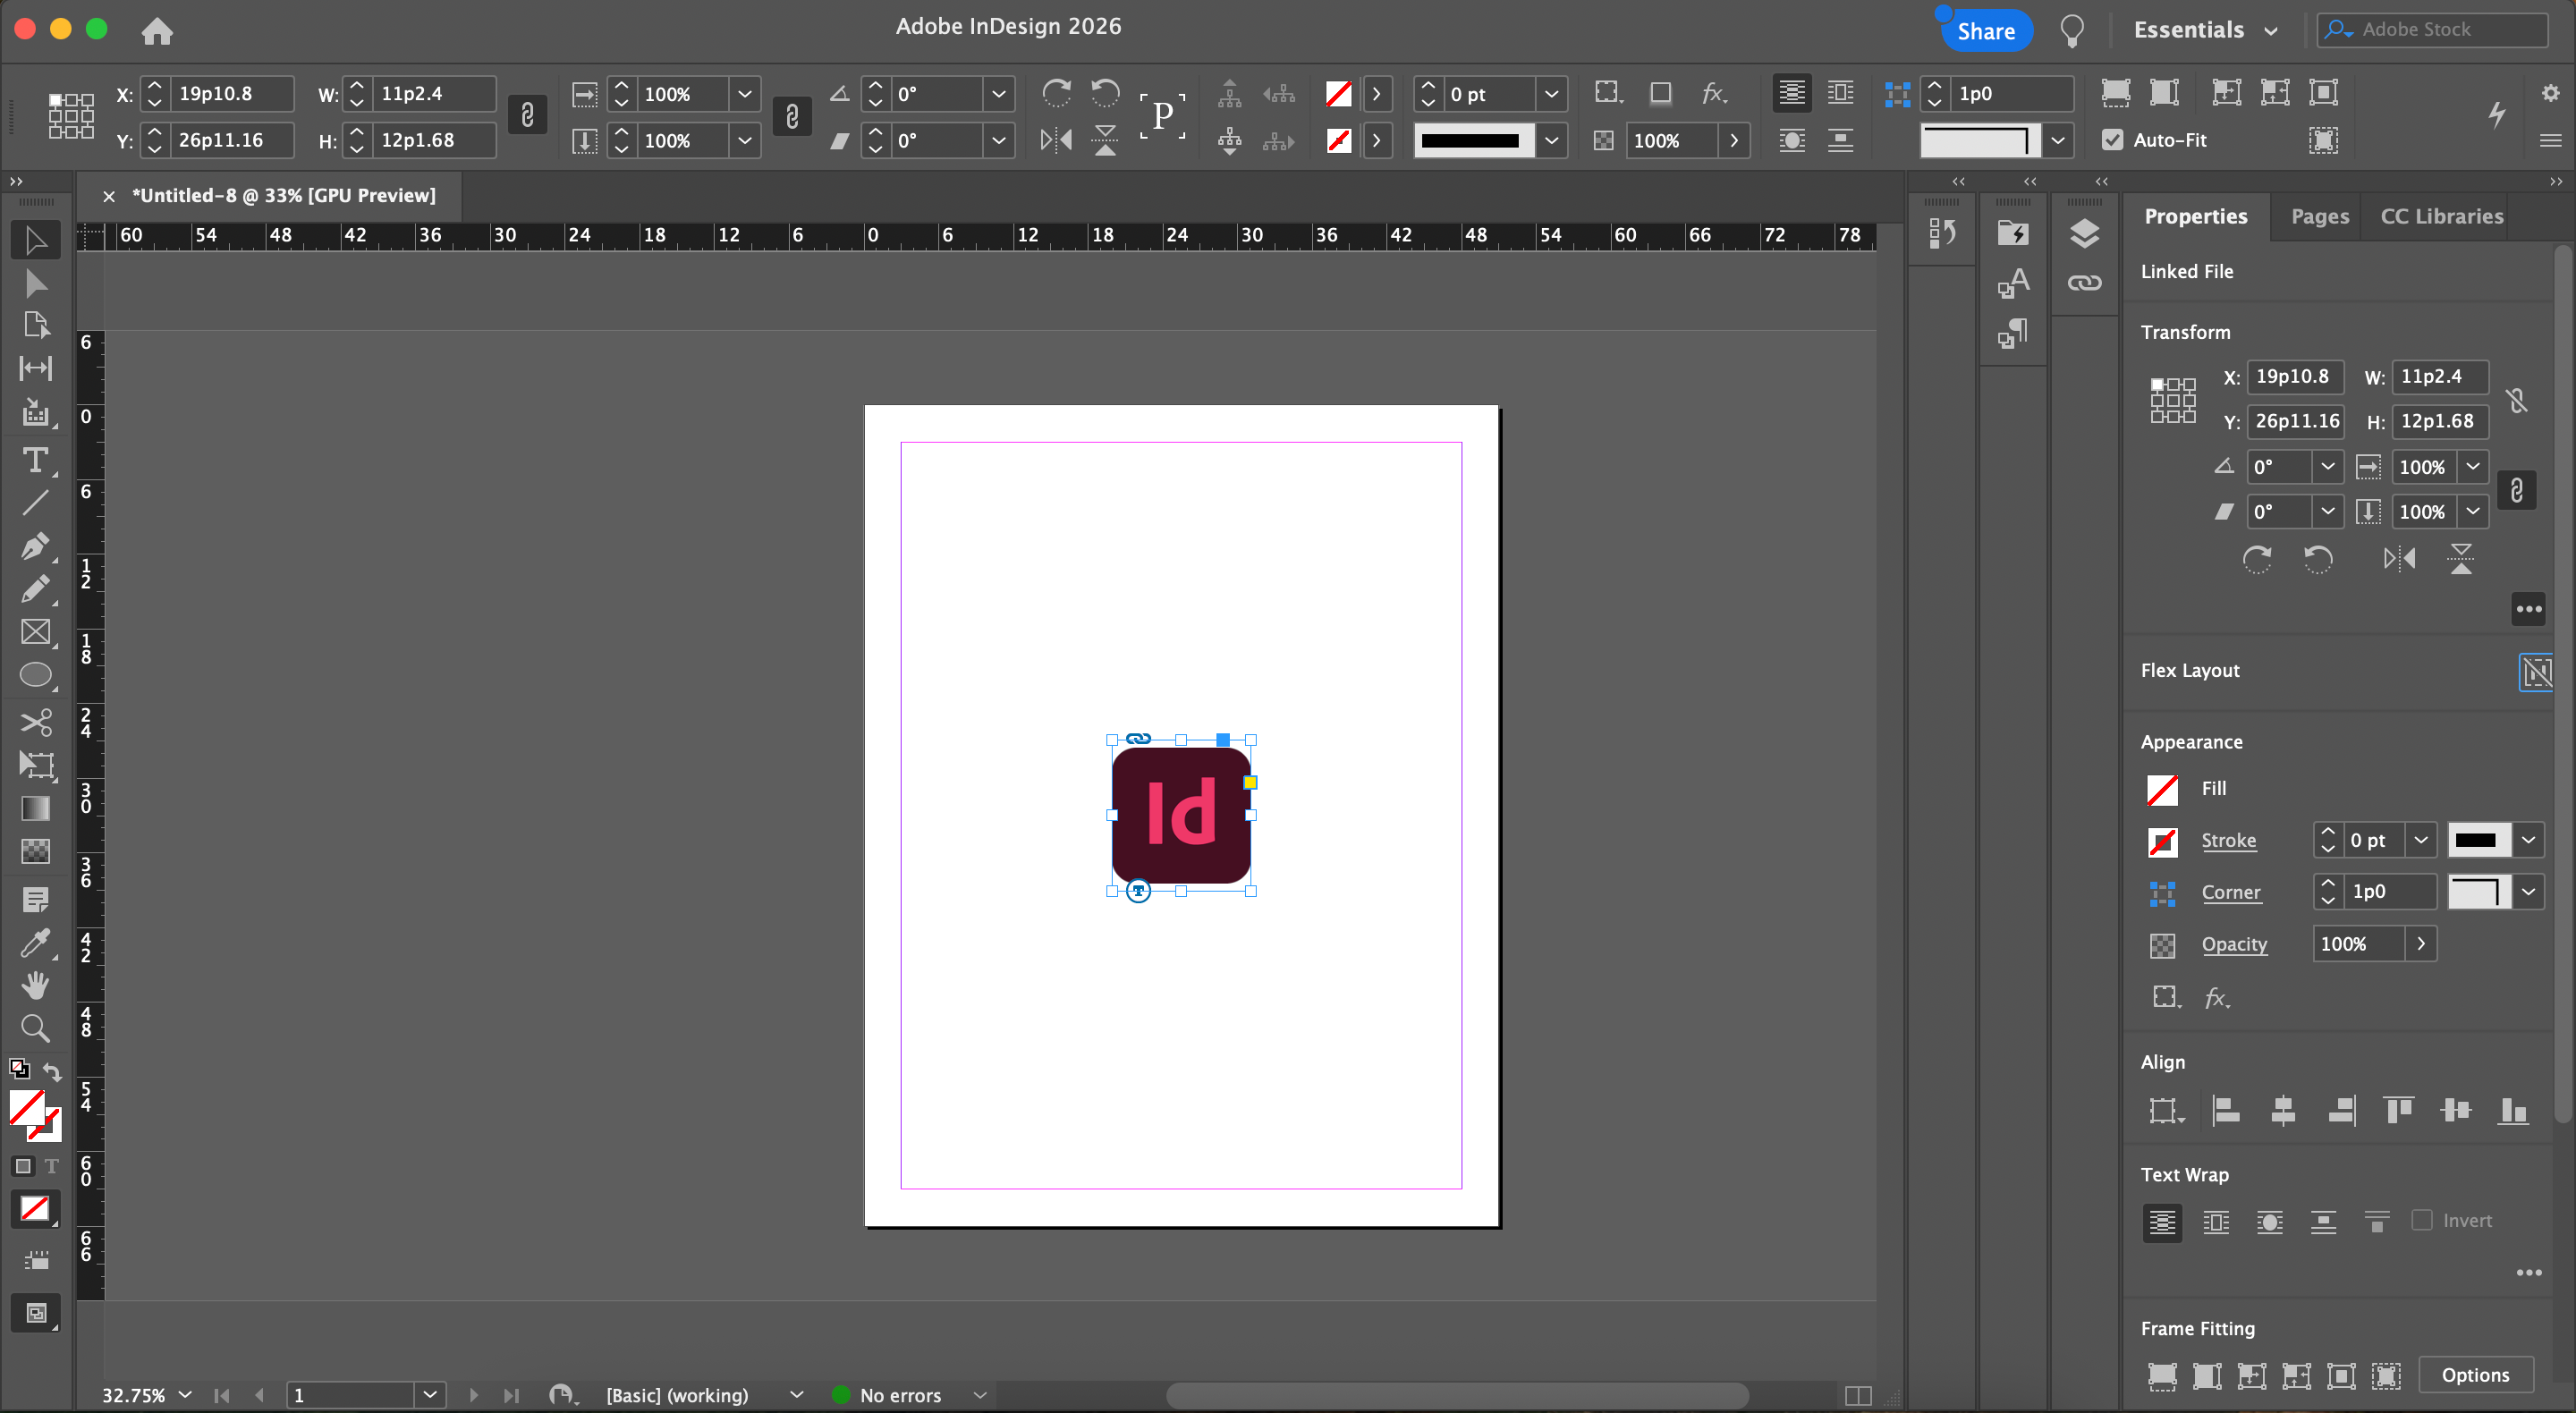Click the Share button
Image resolution: width=2576 pixels, height=1413 pixels.
click(1985, 31)
